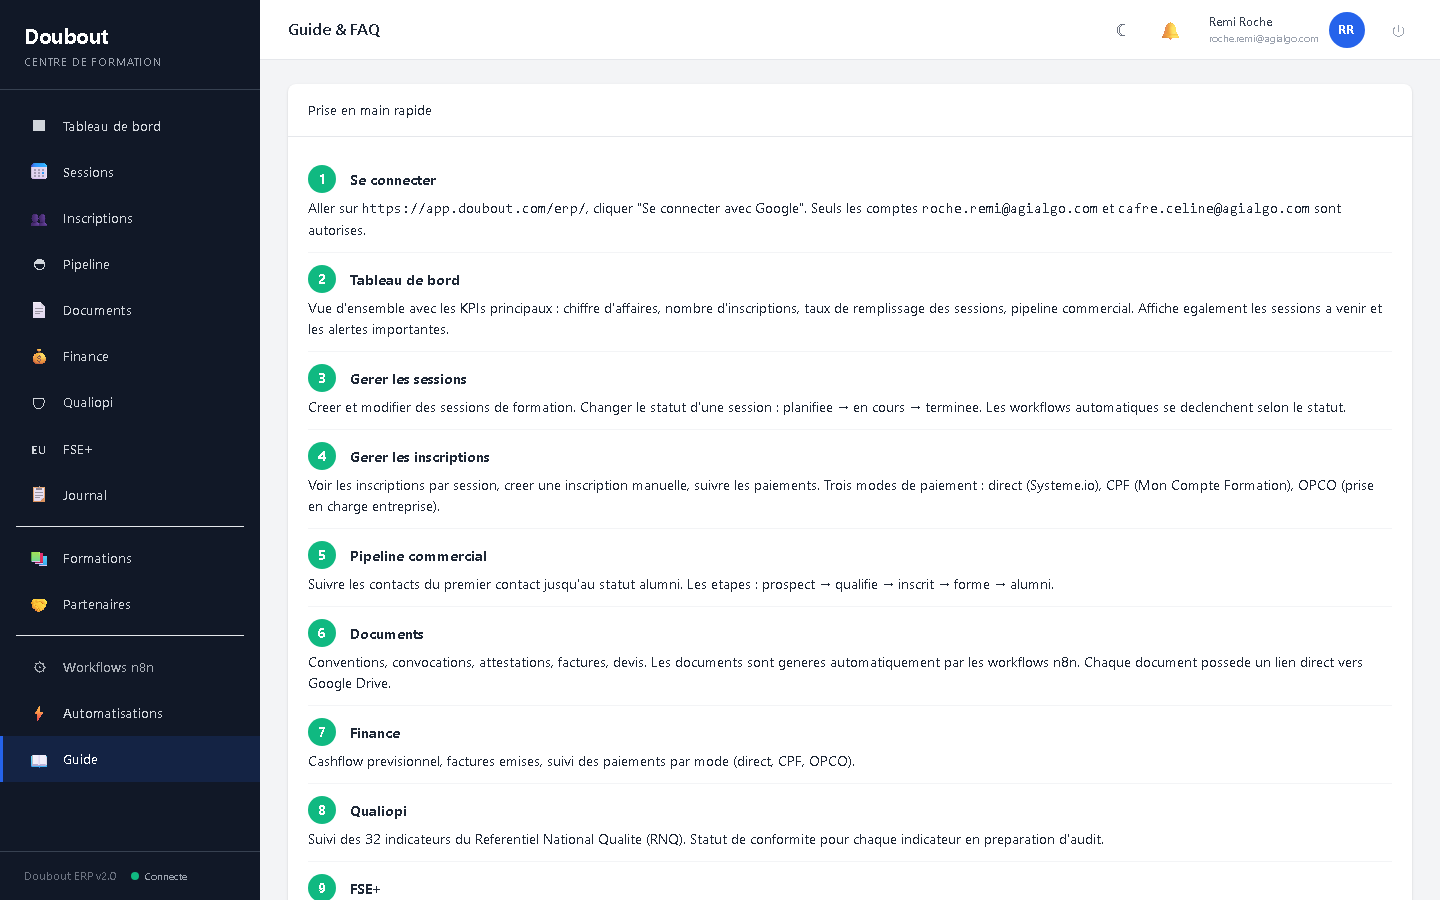Viewport: 1440px width, 900px height.
Task: Open the Workflows n8n gear icon
Action: [39, 667]
